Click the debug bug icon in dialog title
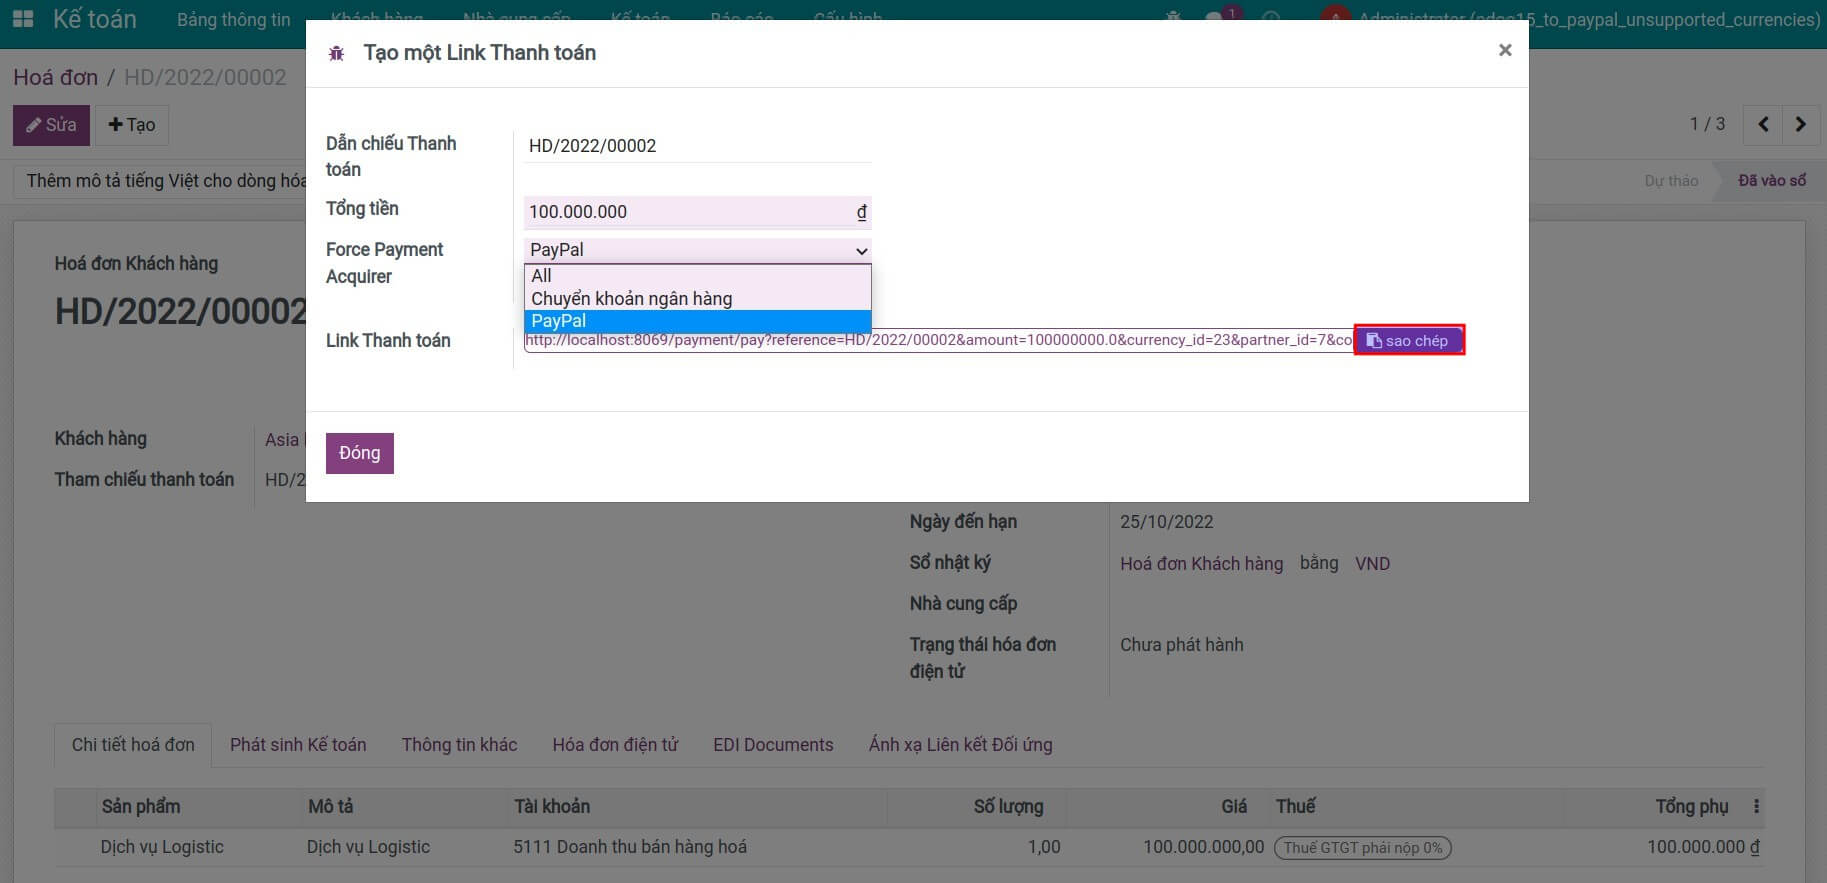The height and width of the screenshot is (883, 1827). click(336, 54)
